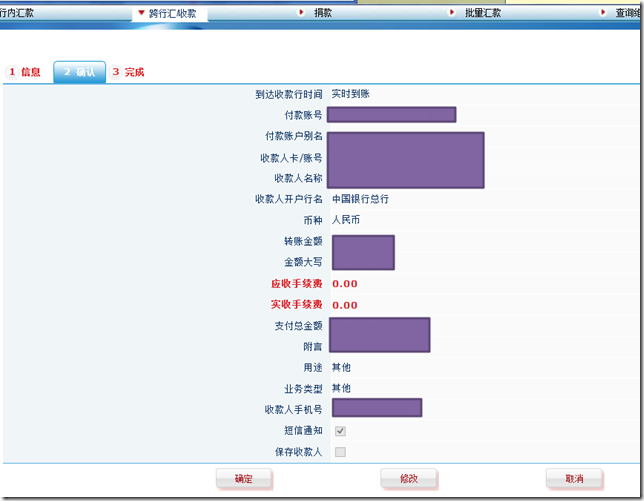The width and height of the screenshot is (644, 501).
Task: Click the 收款人手机号 label
Action: pos(294,410)
